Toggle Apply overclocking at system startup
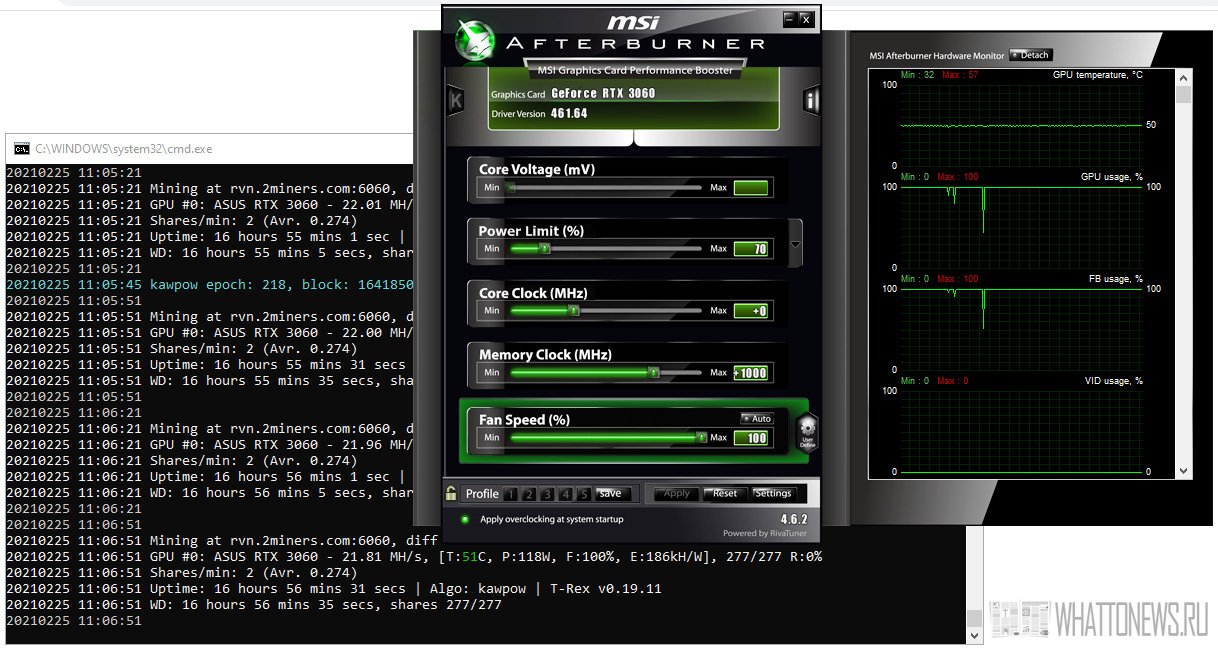Viewport: 1218px width, 648px height. coord(465,519)
